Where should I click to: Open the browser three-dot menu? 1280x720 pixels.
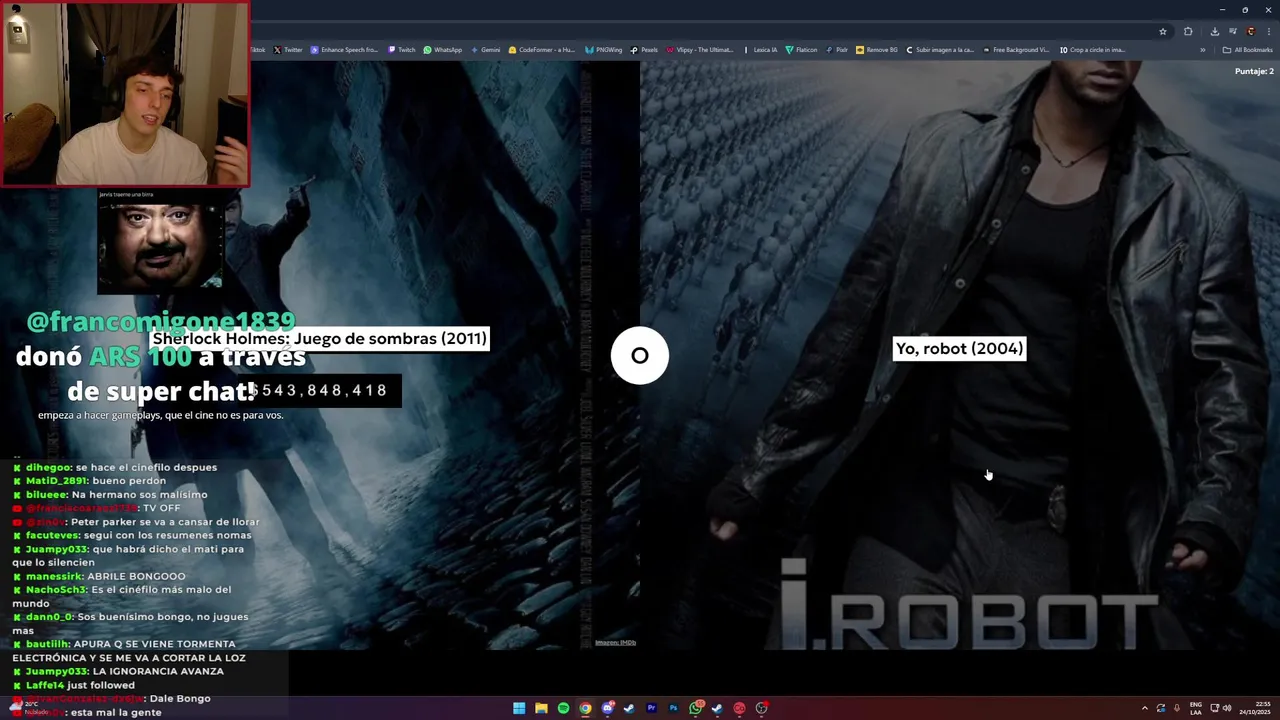coord(1269,31)
